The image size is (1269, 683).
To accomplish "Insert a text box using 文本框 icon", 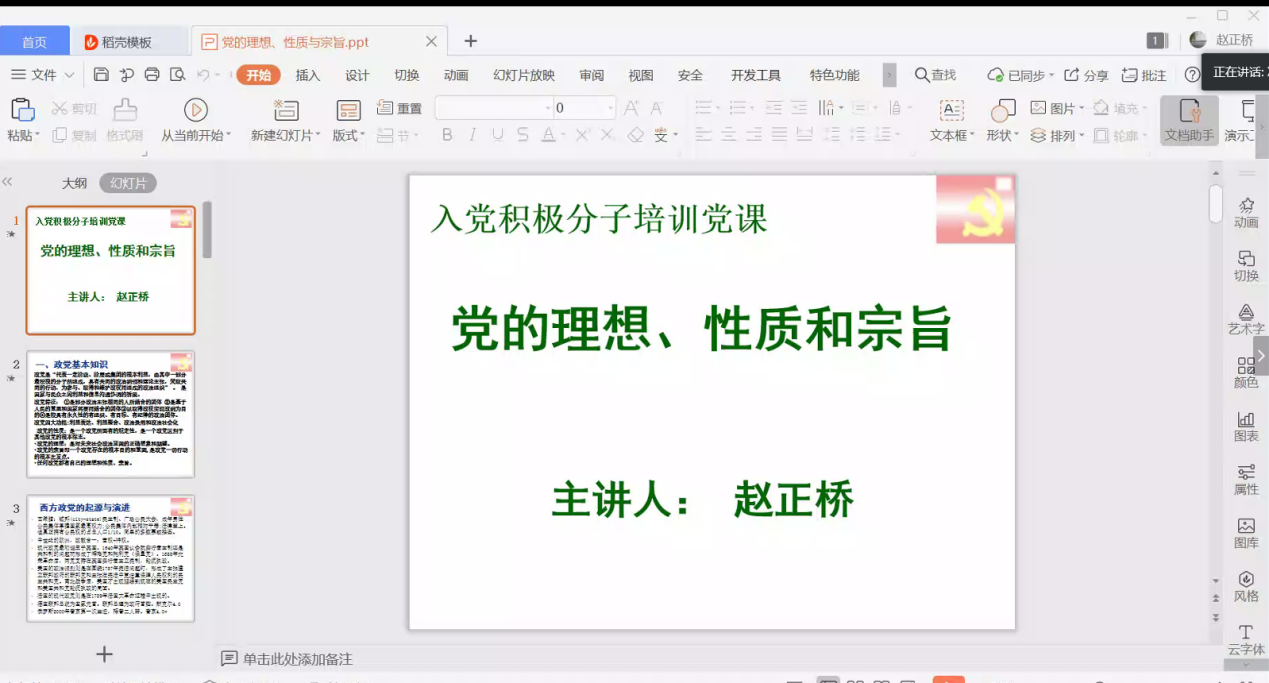I will tap(951, 110).
